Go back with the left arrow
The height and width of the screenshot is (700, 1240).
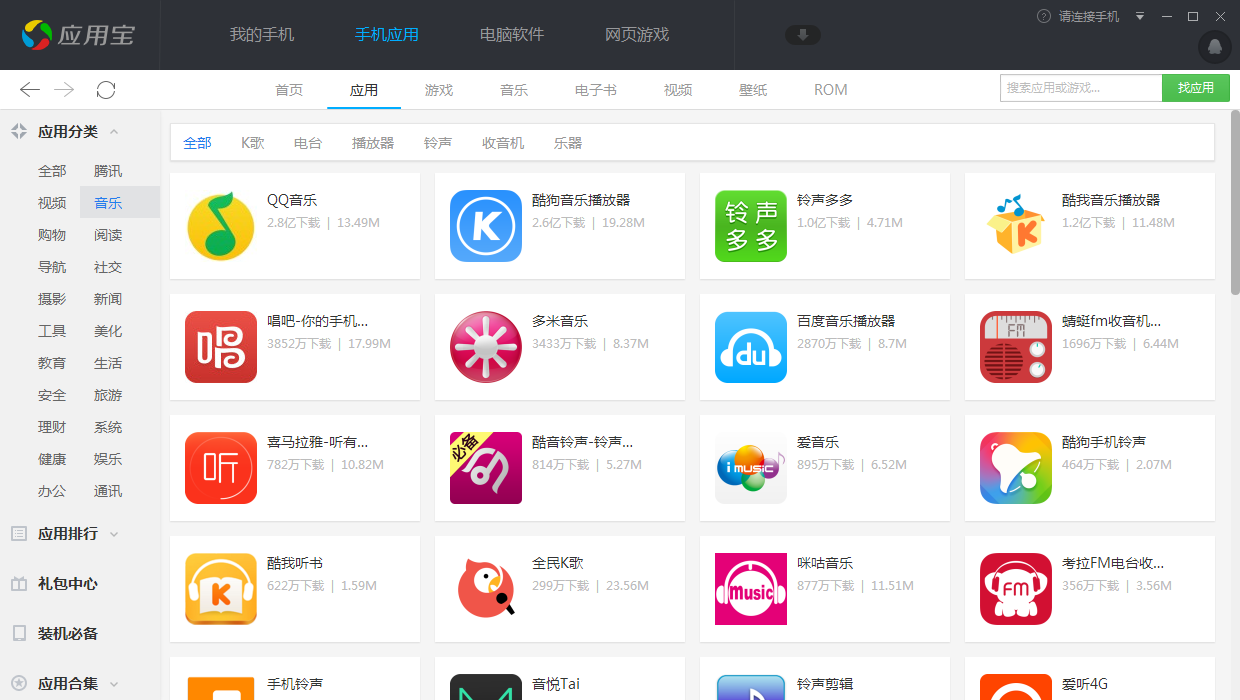(30, 90)
